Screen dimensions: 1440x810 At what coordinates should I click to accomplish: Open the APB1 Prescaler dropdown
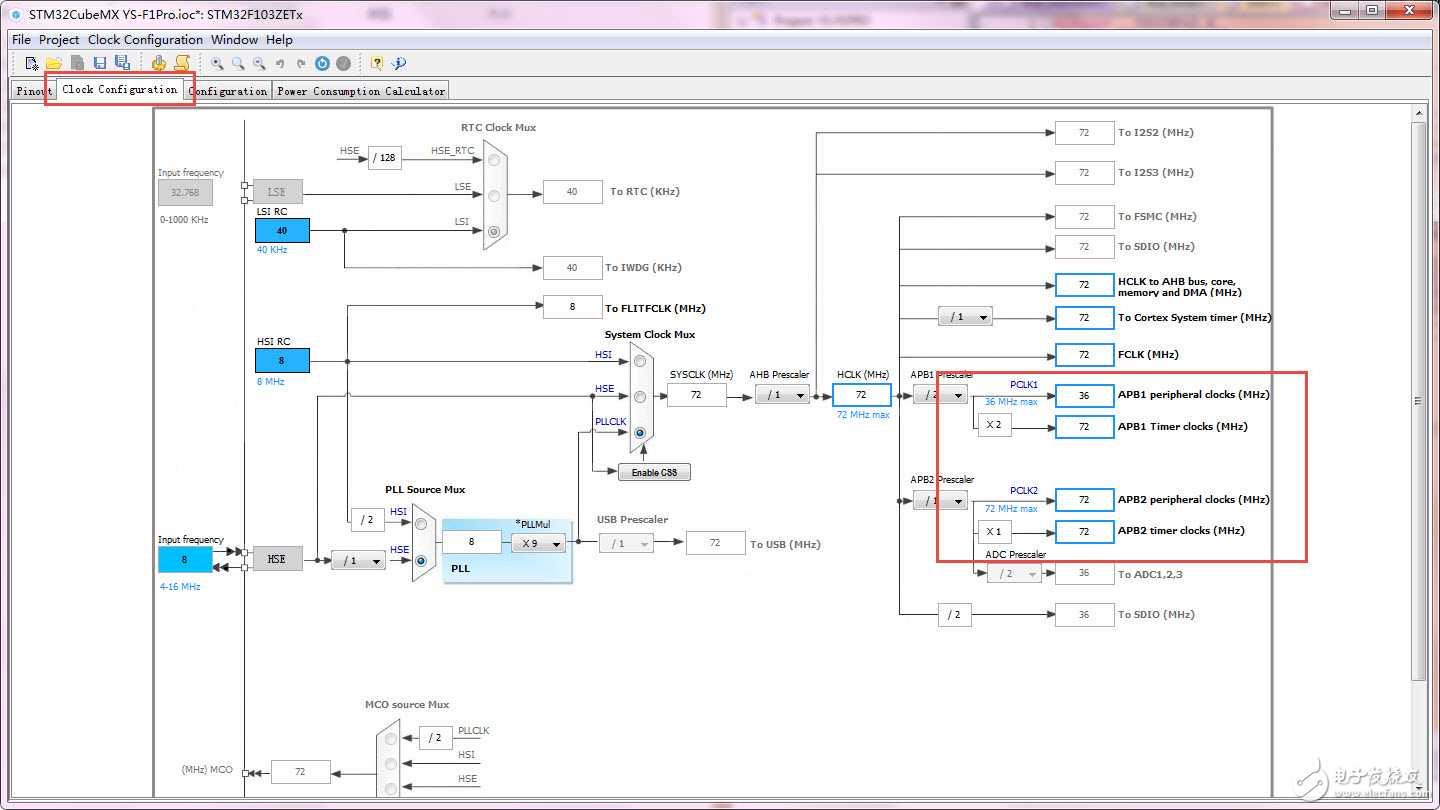[940, 395]
